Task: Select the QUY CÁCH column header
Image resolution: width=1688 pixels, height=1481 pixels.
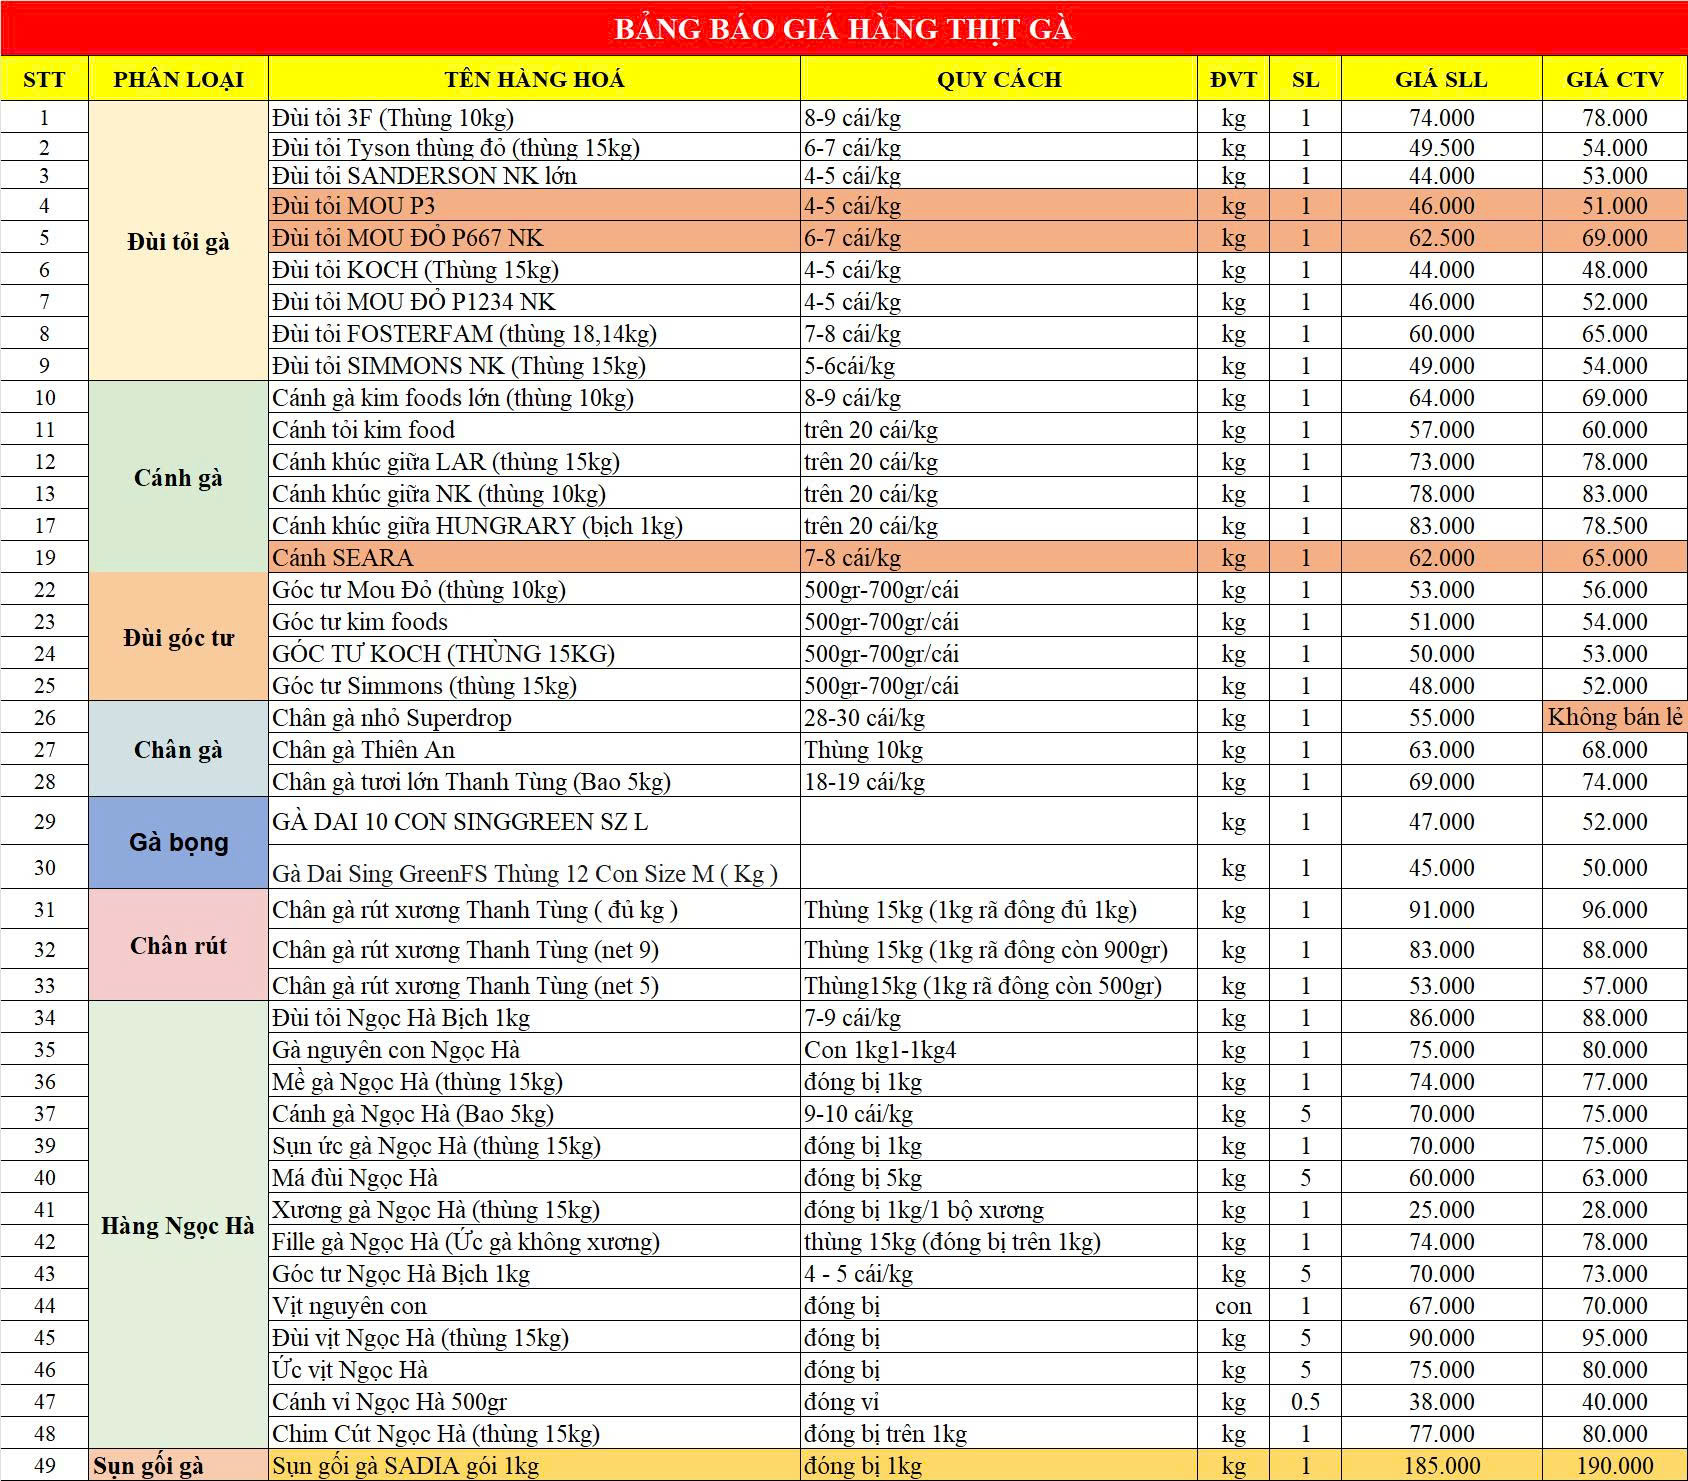Action: click(x=998, y=79)
